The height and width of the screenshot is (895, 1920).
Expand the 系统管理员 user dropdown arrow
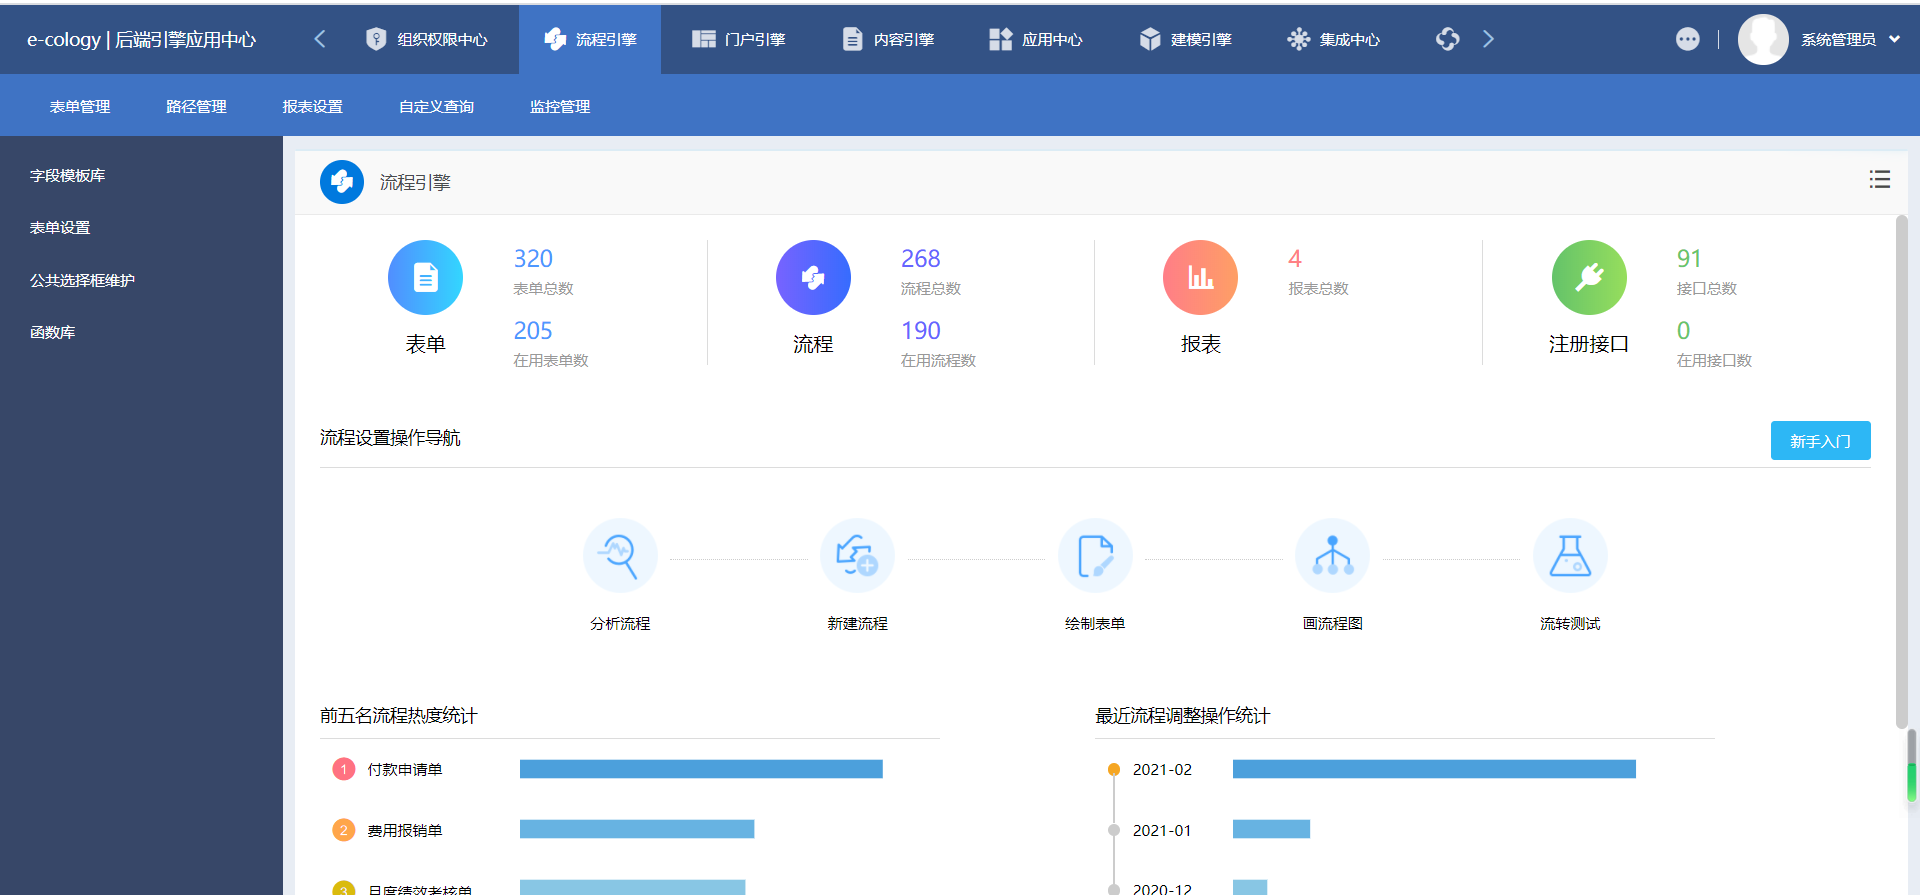pos(1894,40)
